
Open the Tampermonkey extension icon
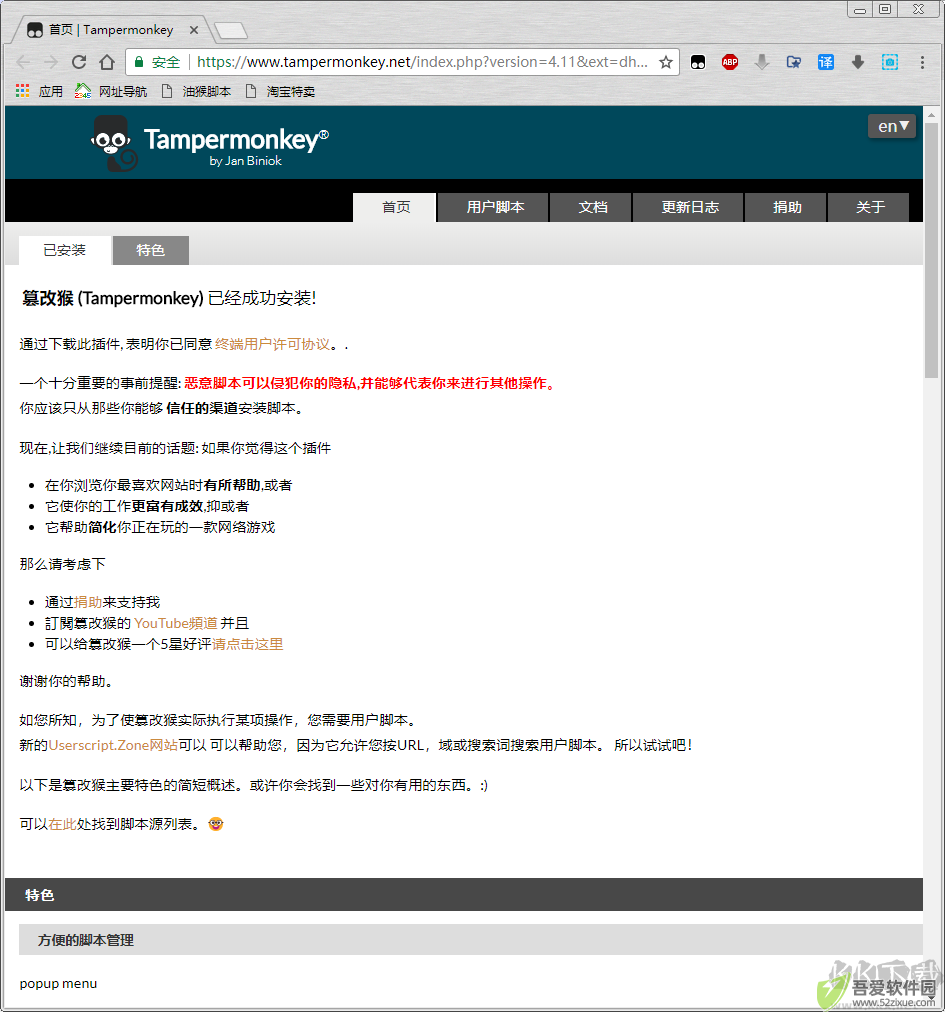[x=698, y=62]
